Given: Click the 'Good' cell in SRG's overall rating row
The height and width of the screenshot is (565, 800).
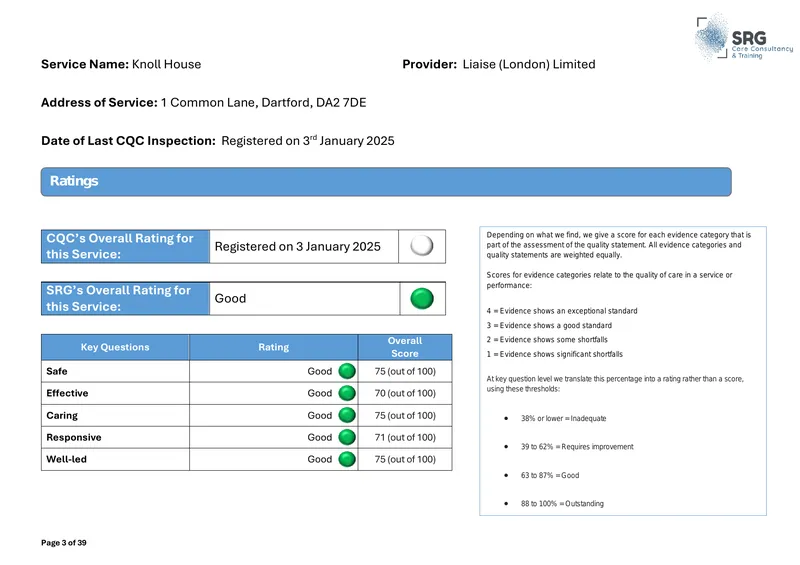Looking at the screenshot, I should pyautogui.click(x=305, y=299).
